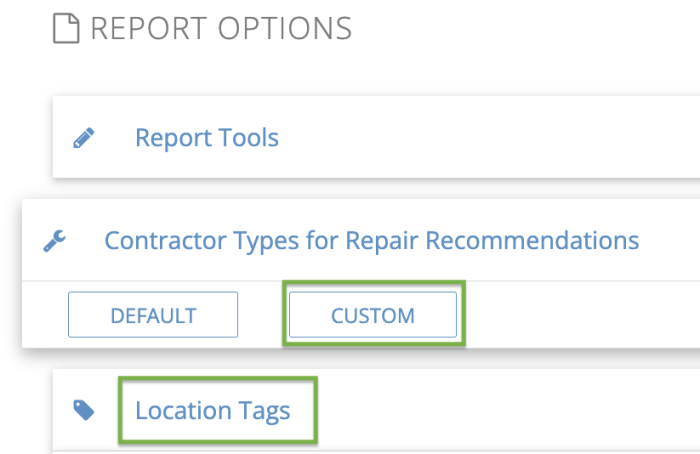Open the Location Tags link
Screen dimensions: 700x454
212,410
